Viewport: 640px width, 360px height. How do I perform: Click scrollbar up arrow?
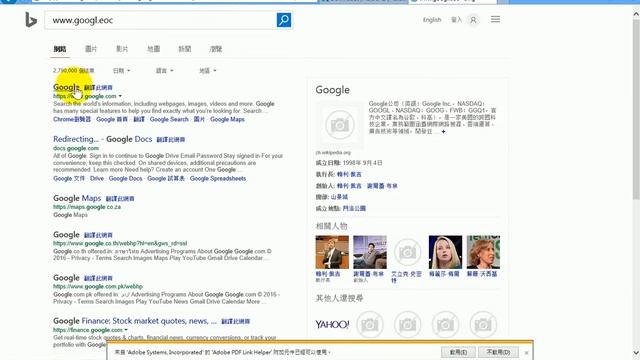click(x=636, y=14)
